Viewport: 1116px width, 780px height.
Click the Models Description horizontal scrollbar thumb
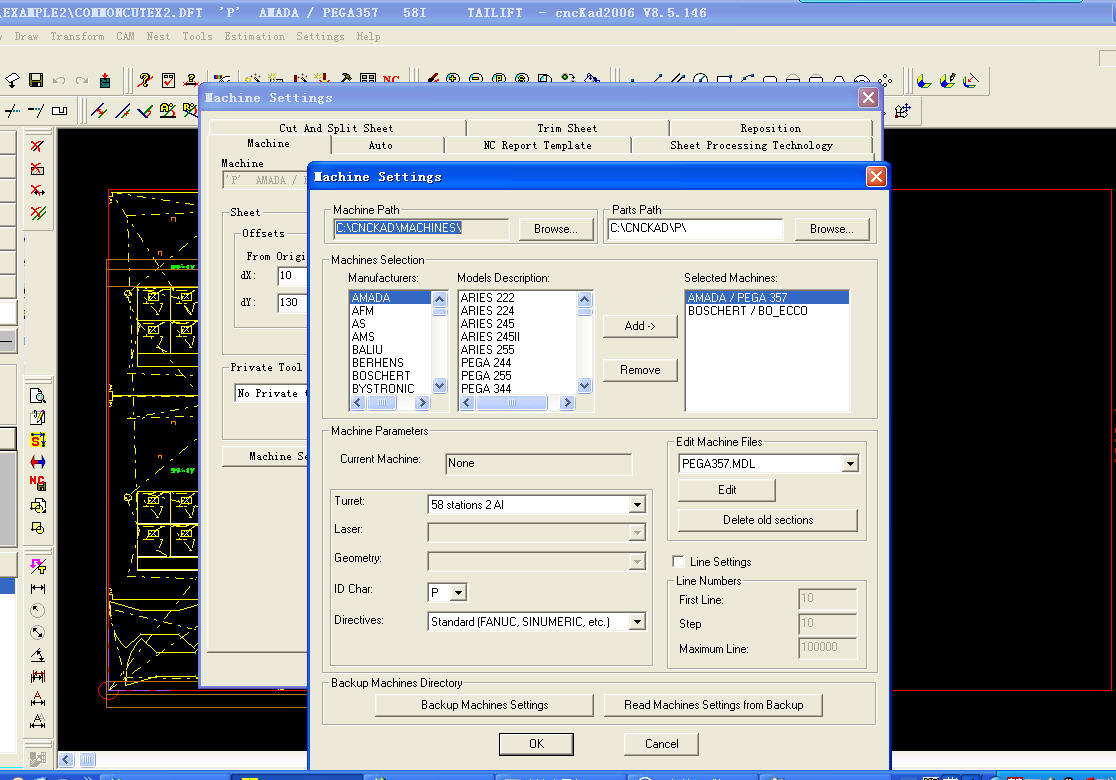(x=512, y=403)
